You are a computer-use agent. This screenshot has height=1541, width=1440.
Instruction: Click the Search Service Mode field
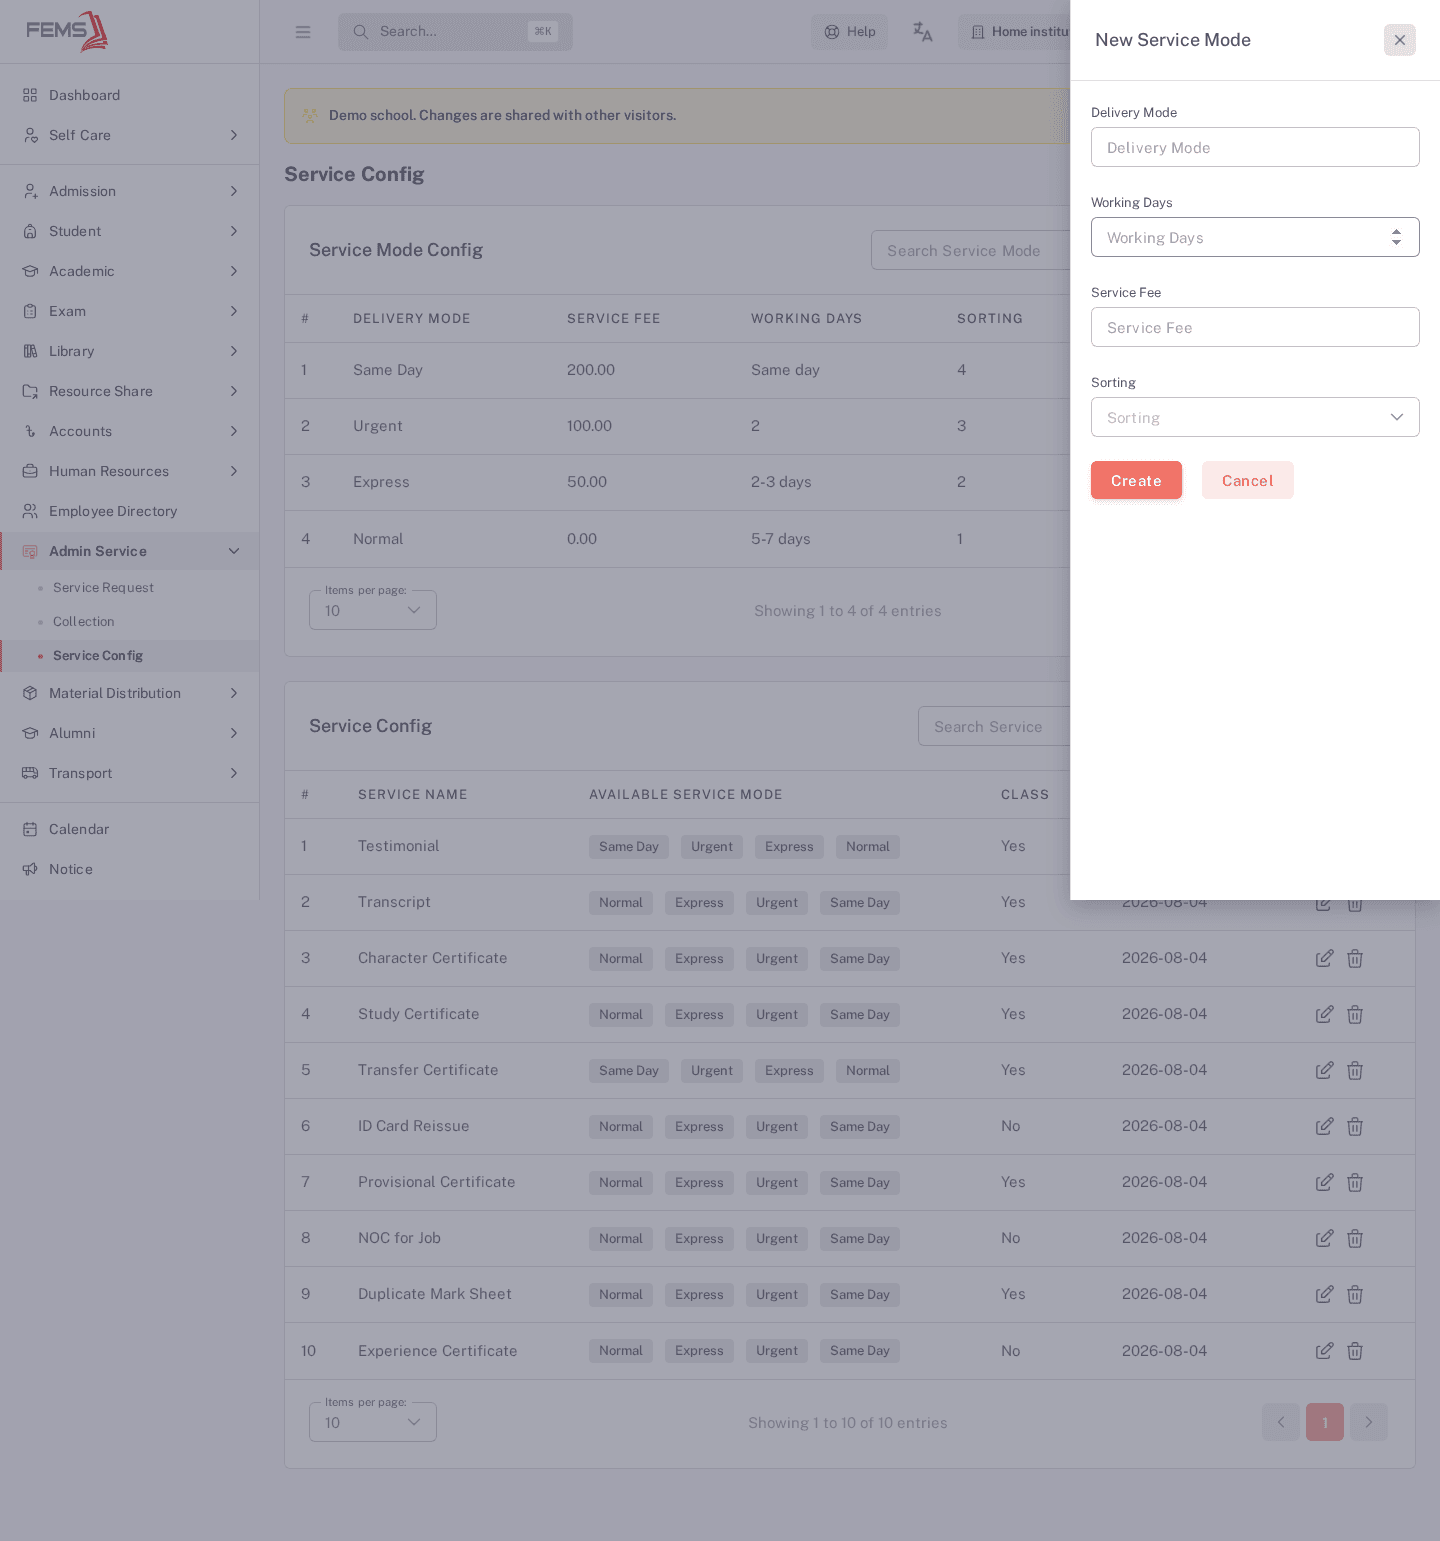click(970, 250)
